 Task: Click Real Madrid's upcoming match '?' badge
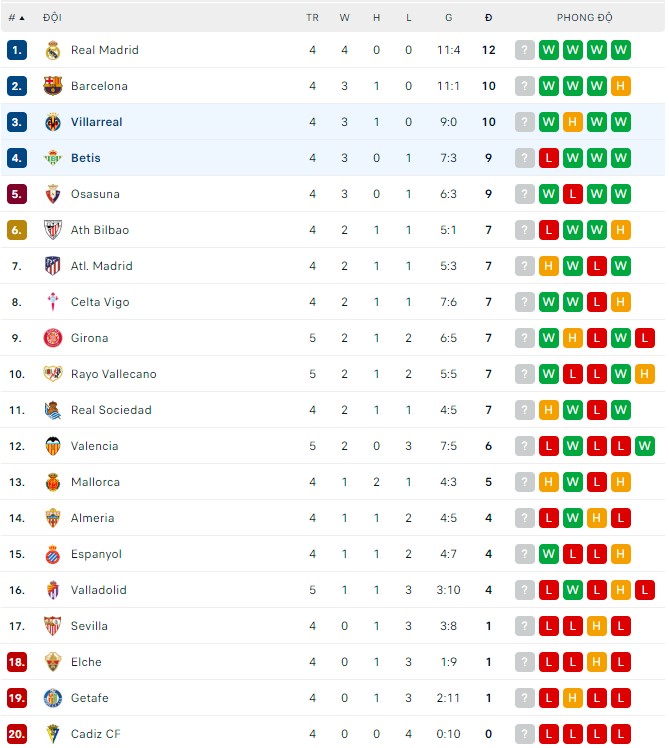point(525,50)
